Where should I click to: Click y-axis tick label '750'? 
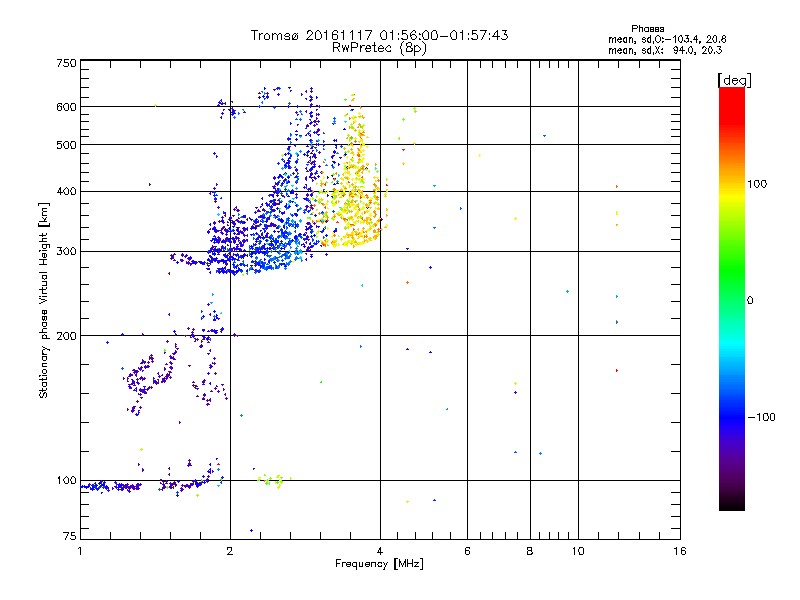pyautogui.click(x=66, y=63)
